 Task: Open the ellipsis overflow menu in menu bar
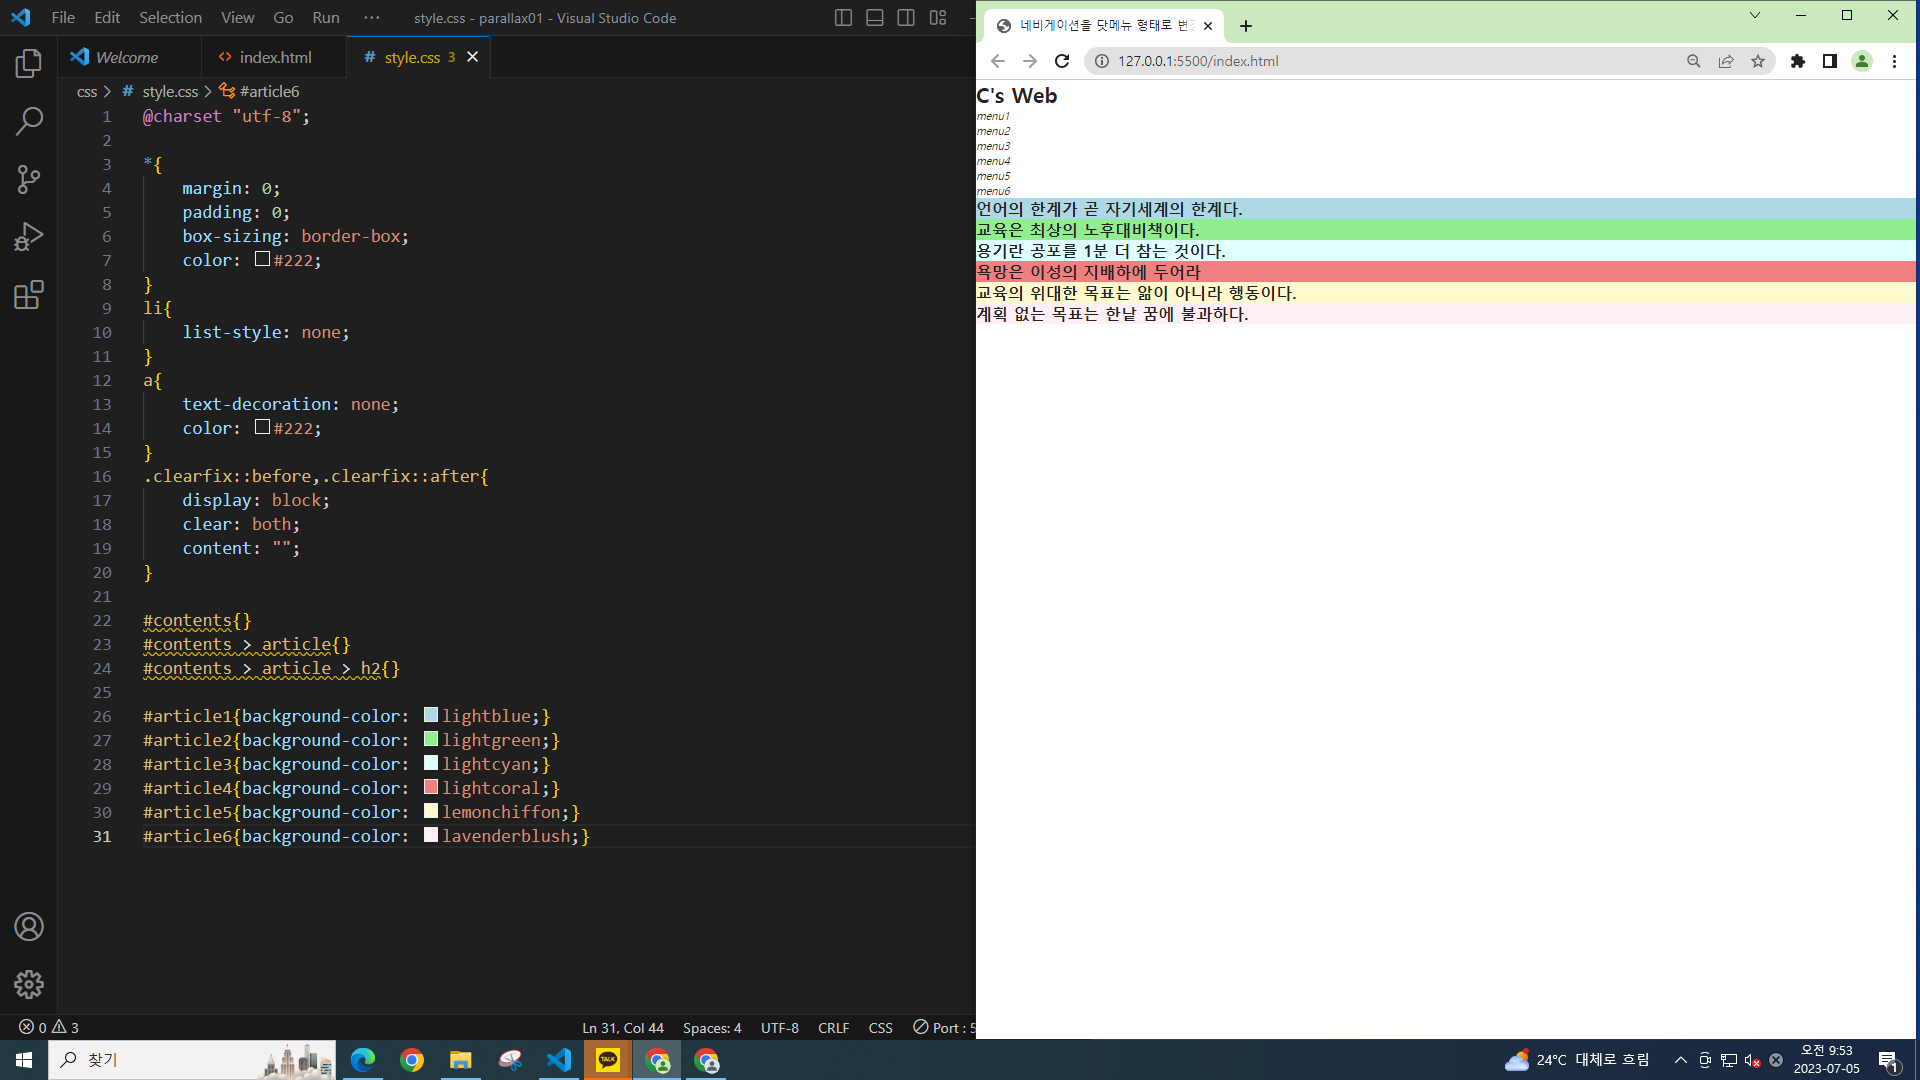(x=372, y=18)
